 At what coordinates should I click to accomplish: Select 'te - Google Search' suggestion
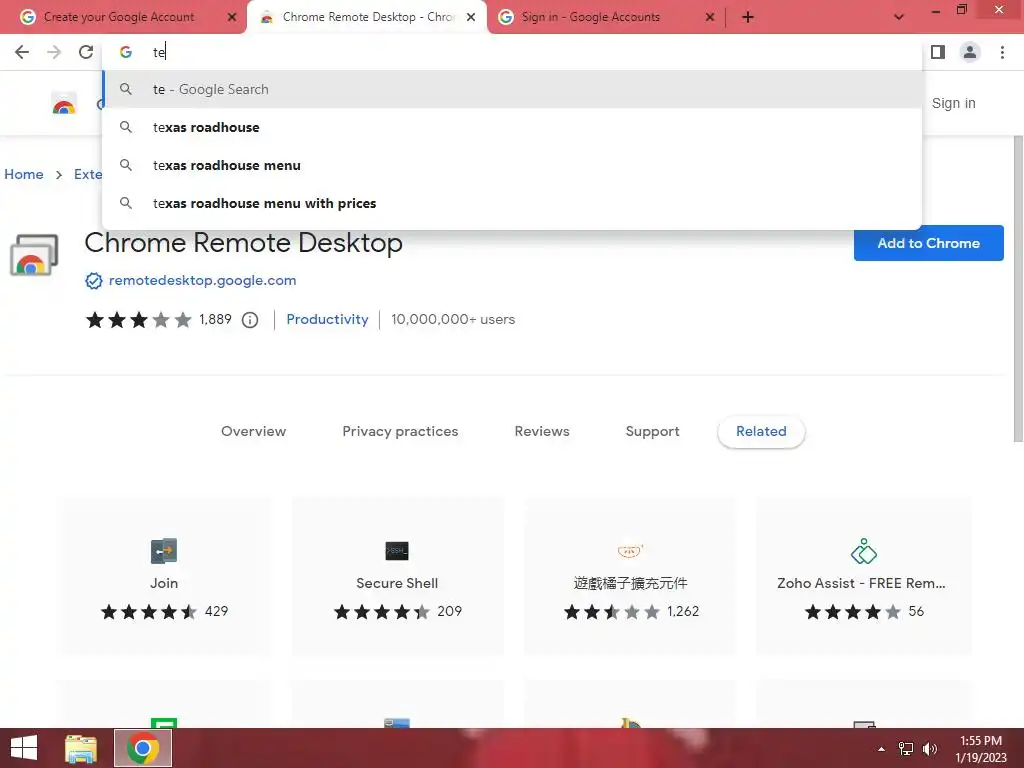512,89
